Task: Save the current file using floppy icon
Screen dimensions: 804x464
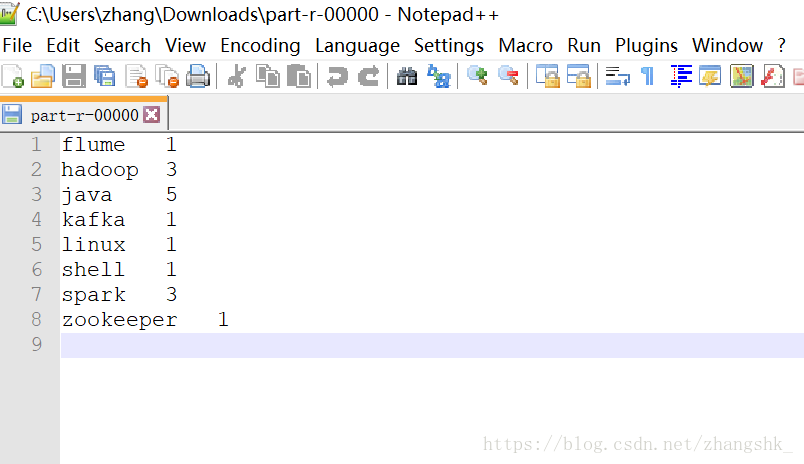Action: (73, 76)
